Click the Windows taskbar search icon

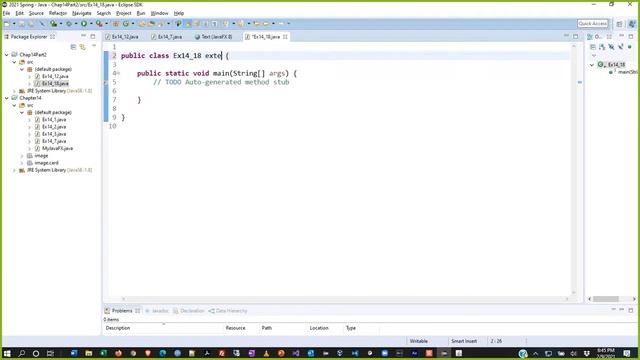point(22,353)
